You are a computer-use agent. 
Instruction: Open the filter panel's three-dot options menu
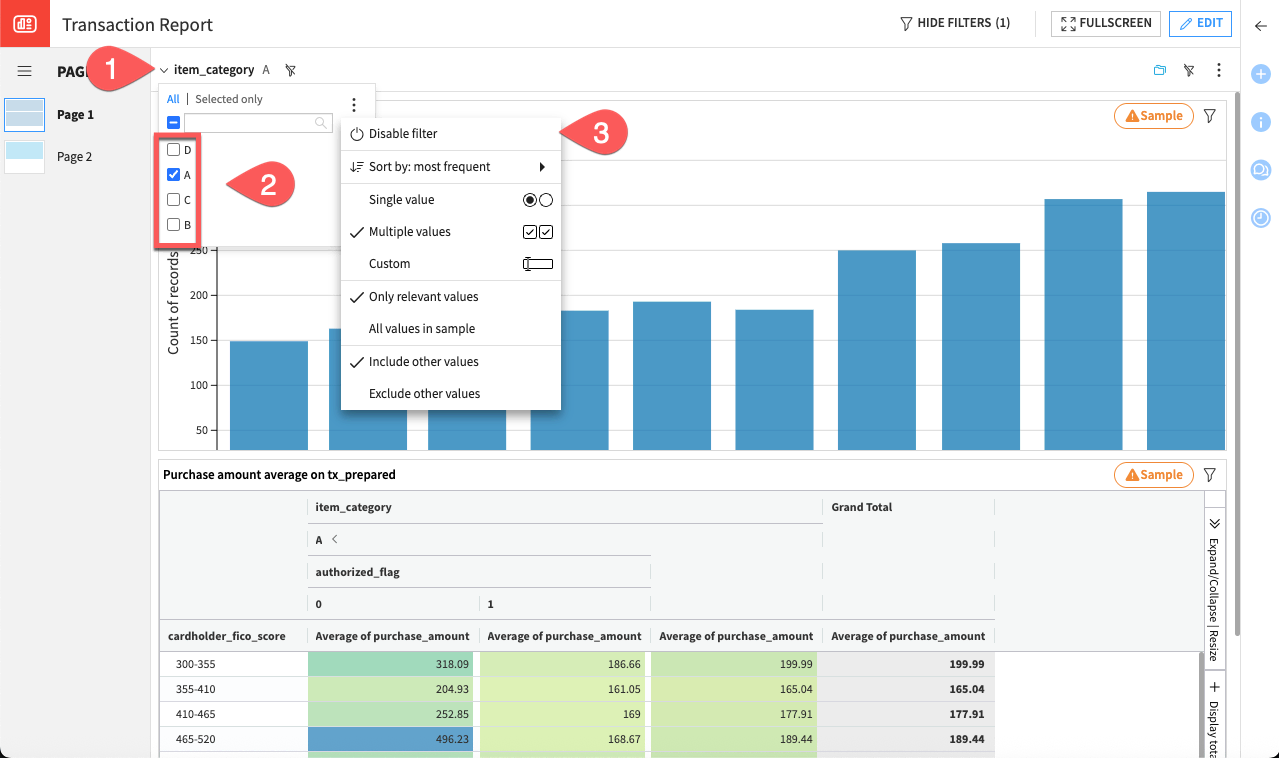[x=353, y=105]
